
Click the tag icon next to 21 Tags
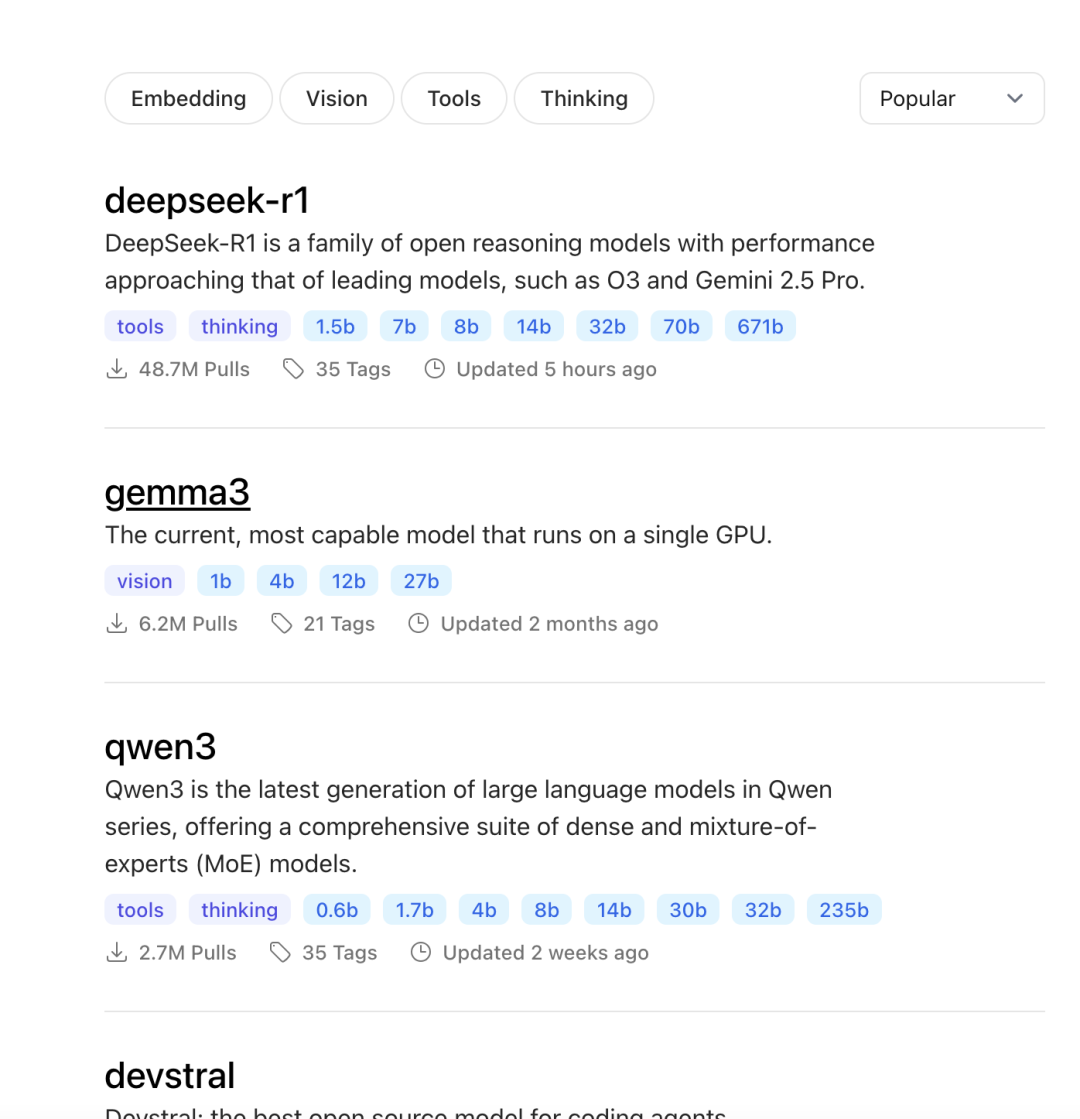tap(281, 624)
